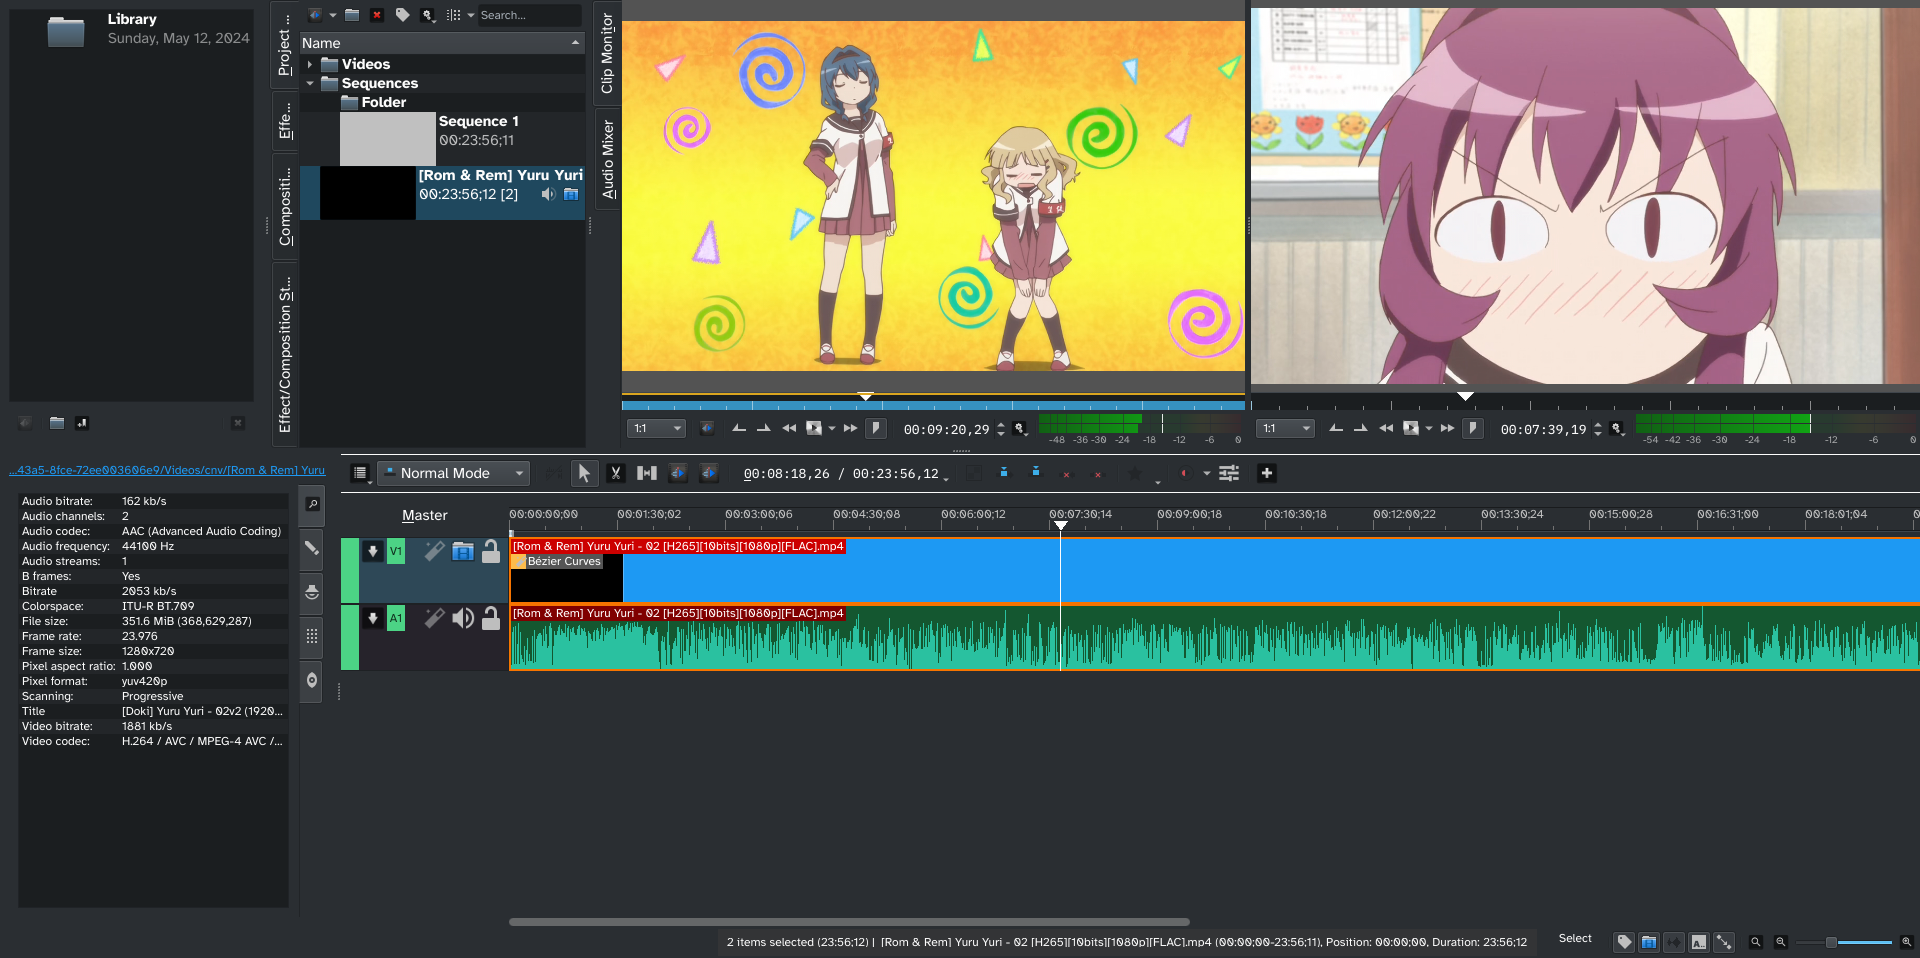Select the timeline selection (arrow) tool
Image resolution: width=1920 pixels, height=958 pixels.
coord(584,473)
